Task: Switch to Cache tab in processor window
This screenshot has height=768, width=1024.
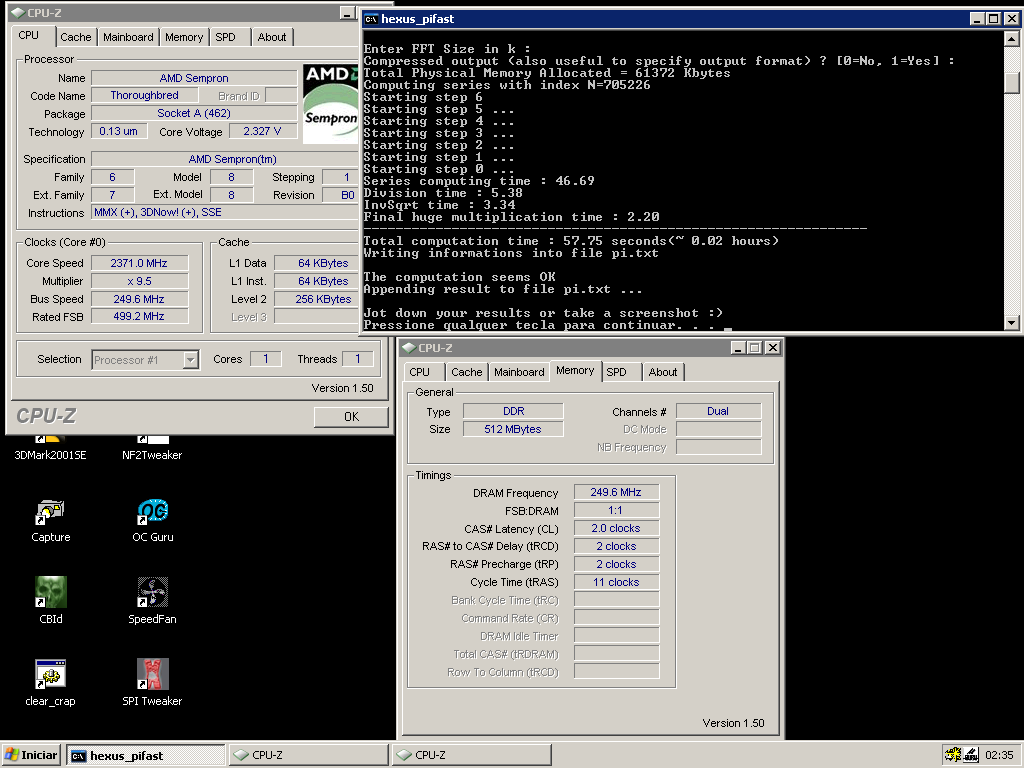Action: pyautogui.click(x=76, y=37)
